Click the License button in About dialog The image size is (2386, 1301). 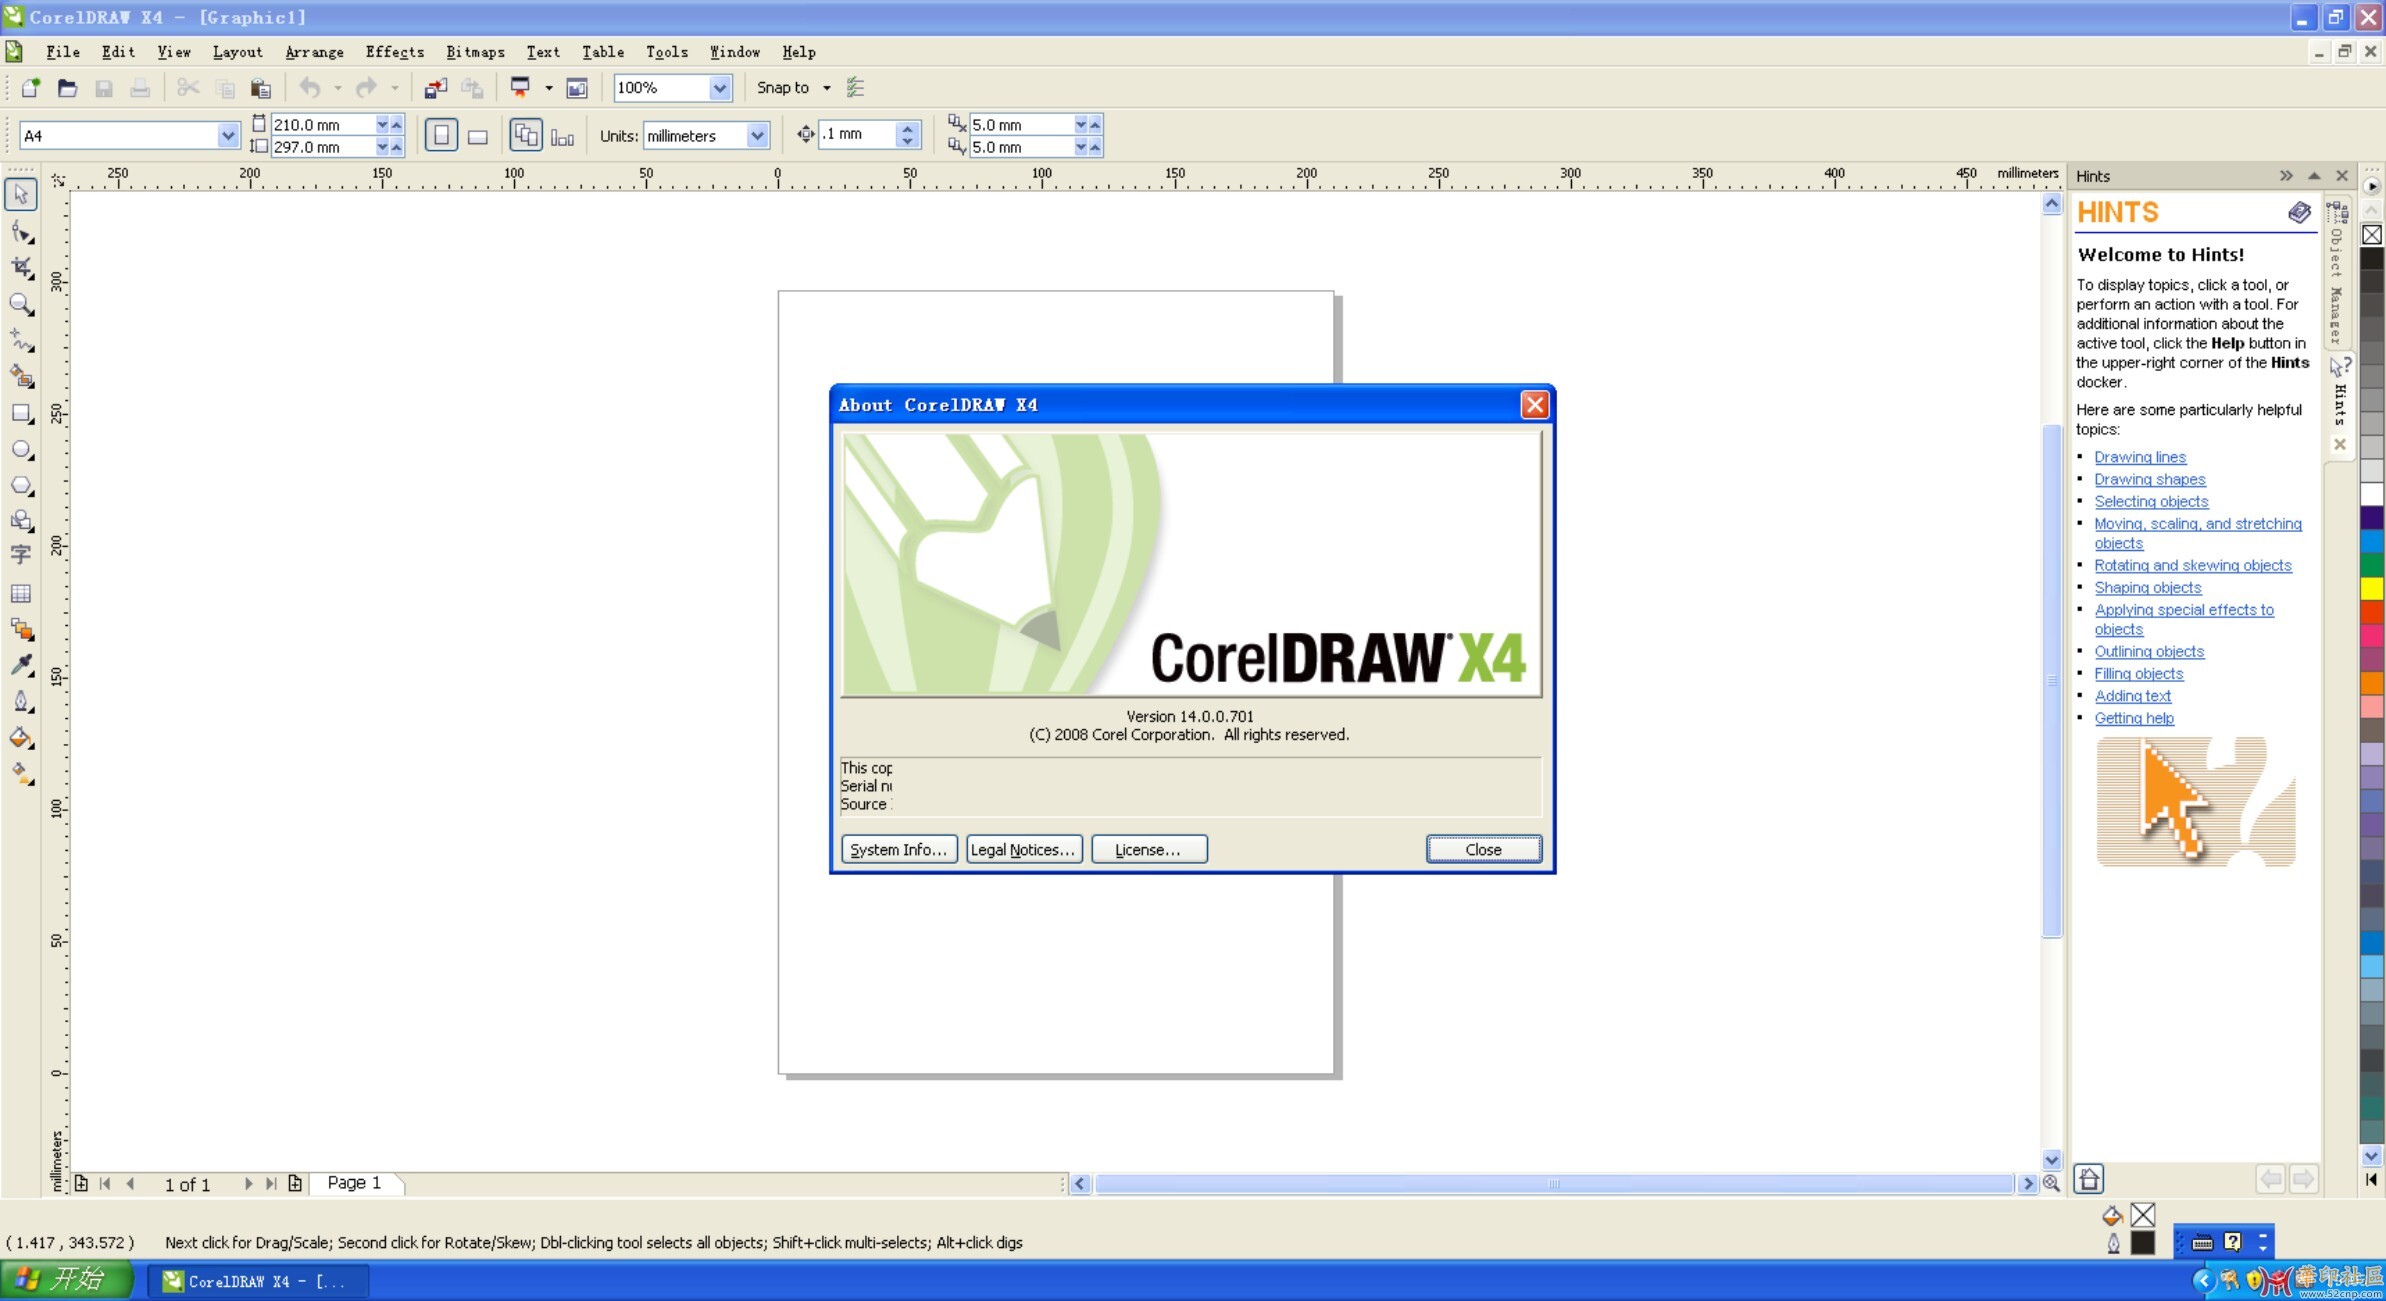point(1148,849)
